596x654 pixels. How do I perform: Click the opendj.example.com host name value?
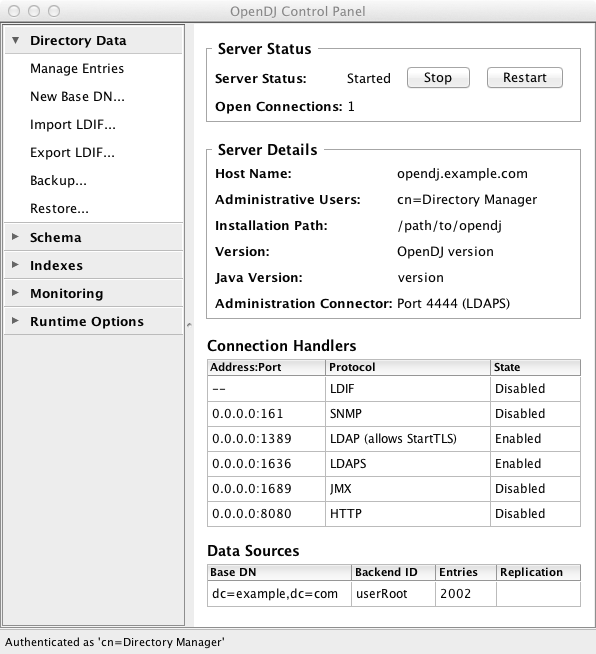pyautogui.click(x=462, y=174)
